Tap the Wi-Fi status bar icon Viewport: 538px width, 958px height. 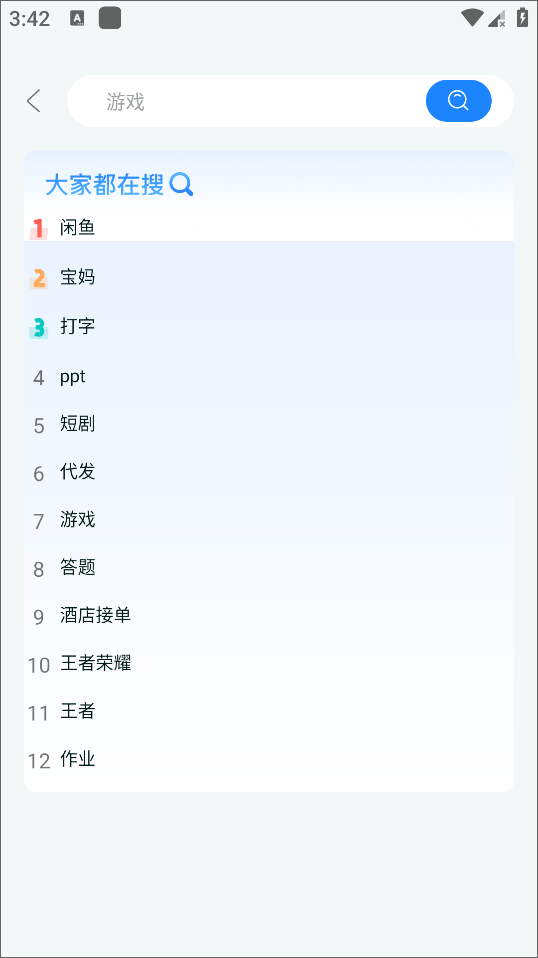coord(472,18)
